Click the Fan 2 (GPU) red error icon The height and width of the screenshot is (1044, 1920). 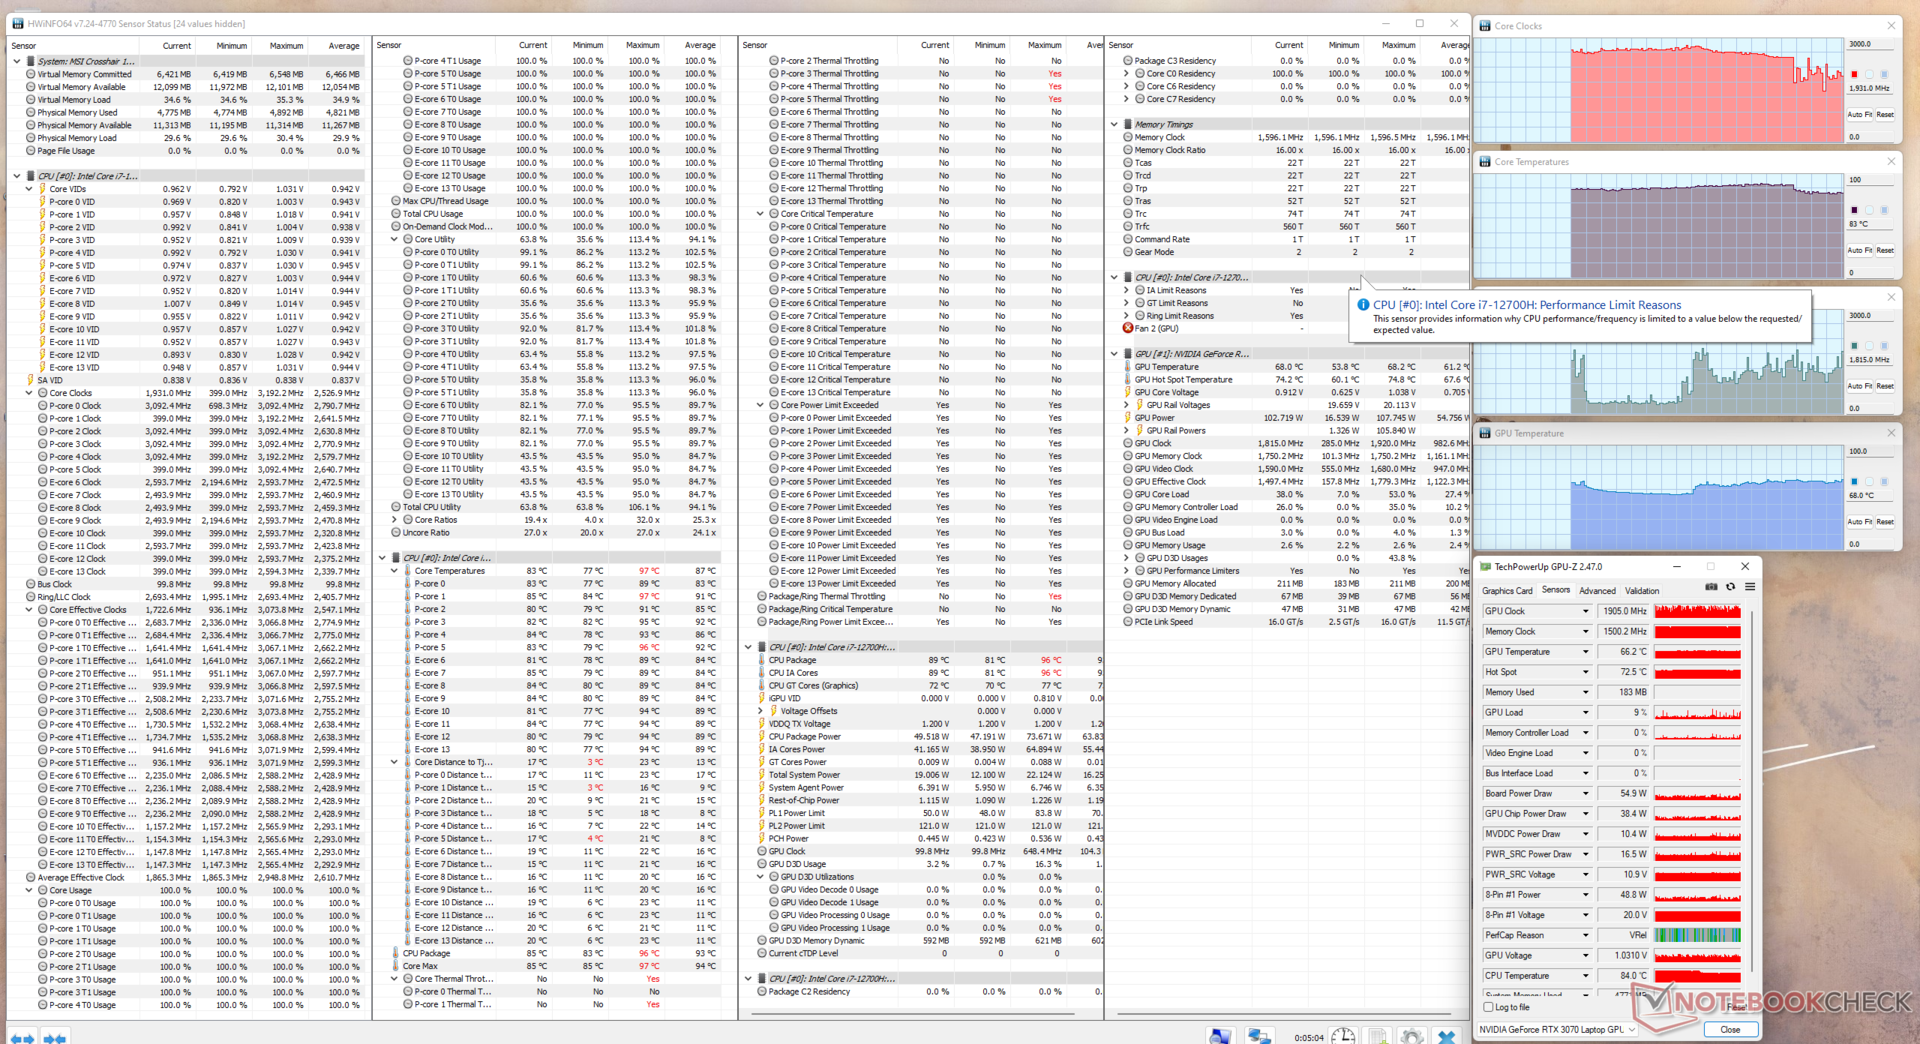tap(1128, 328)
